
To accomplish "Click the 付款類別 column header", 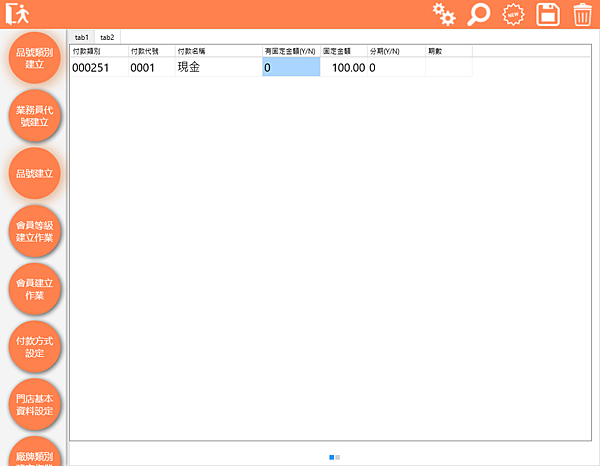I will [99, 51].
